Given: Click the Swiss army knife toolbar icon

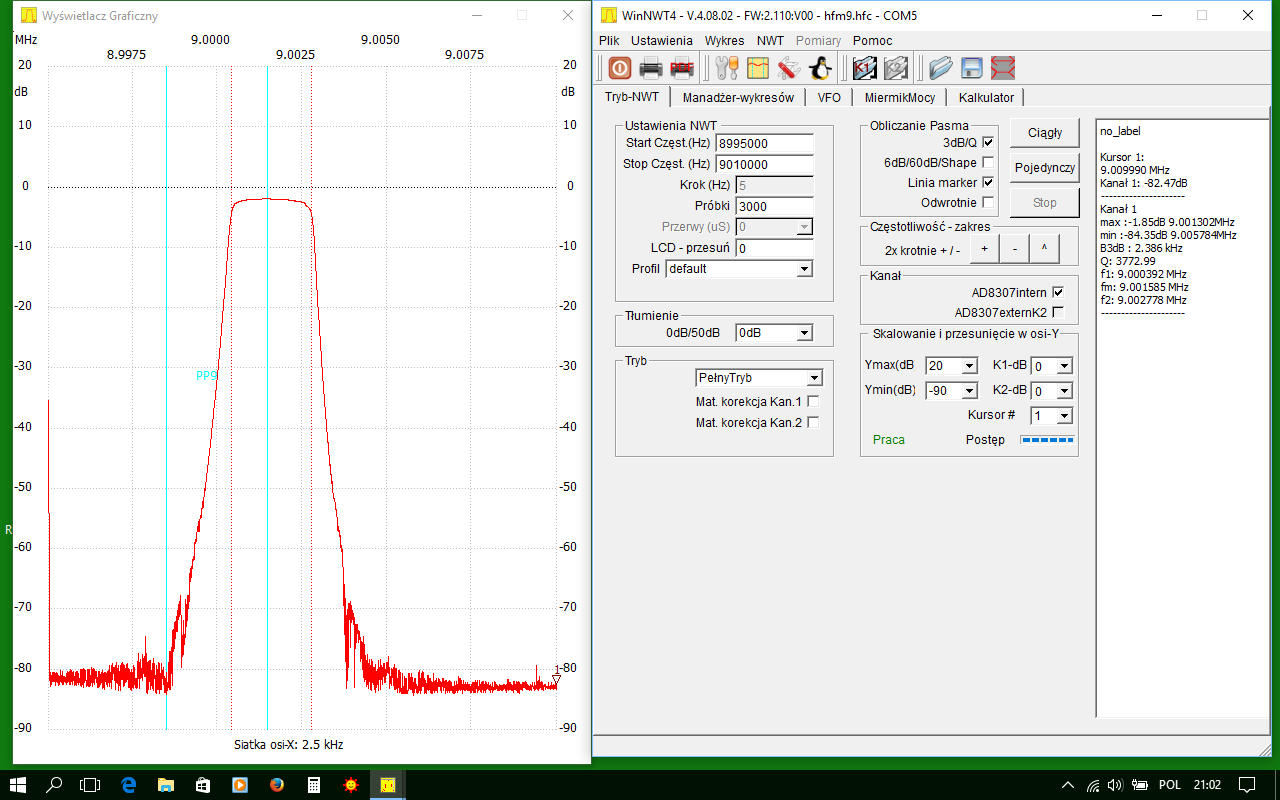Looking at the screenshot, I should pos(789,68).
